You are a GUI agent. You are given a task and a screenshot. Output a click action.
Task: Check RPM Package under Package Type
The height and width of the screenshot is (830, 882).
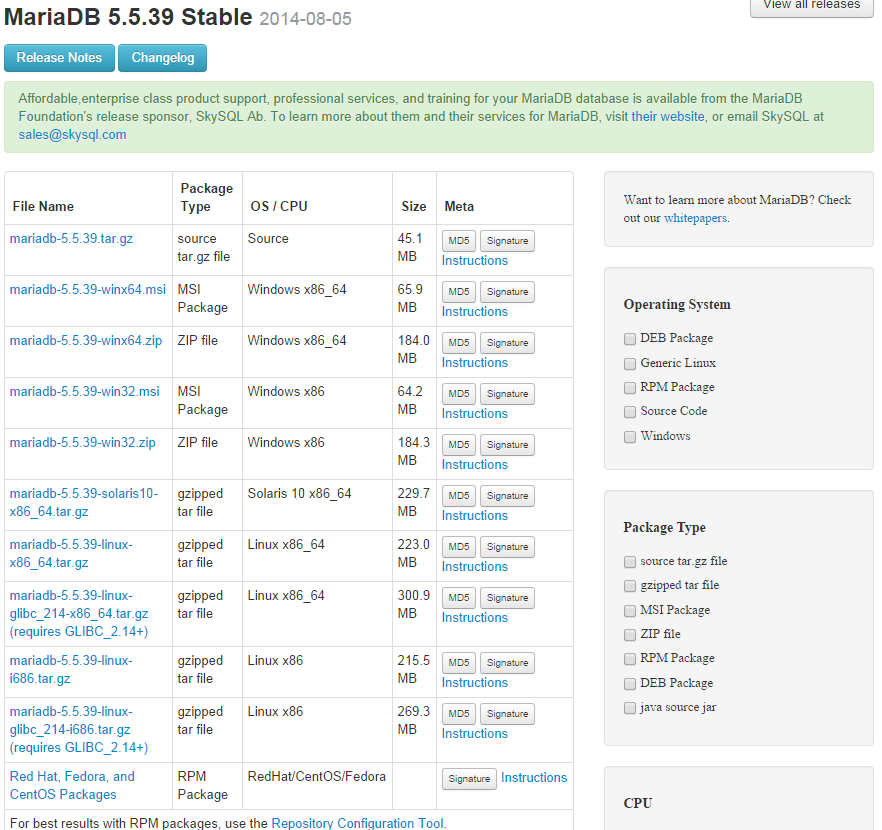click(x=630, y=659)
